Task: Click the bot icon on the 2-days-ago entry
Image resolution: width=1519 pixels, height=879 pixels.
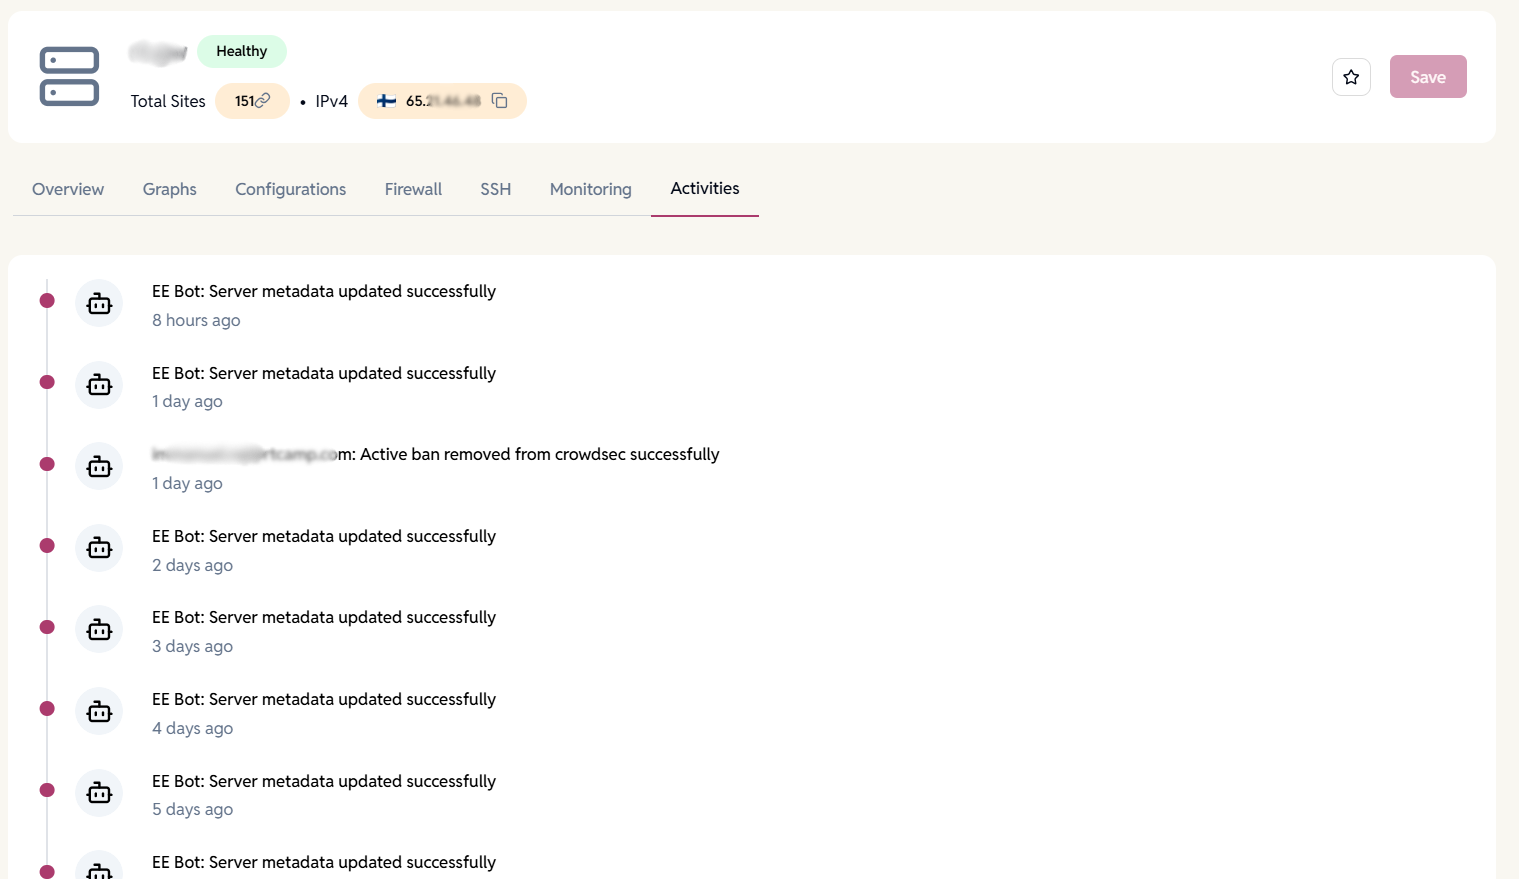Action: [x=99, y=547]
